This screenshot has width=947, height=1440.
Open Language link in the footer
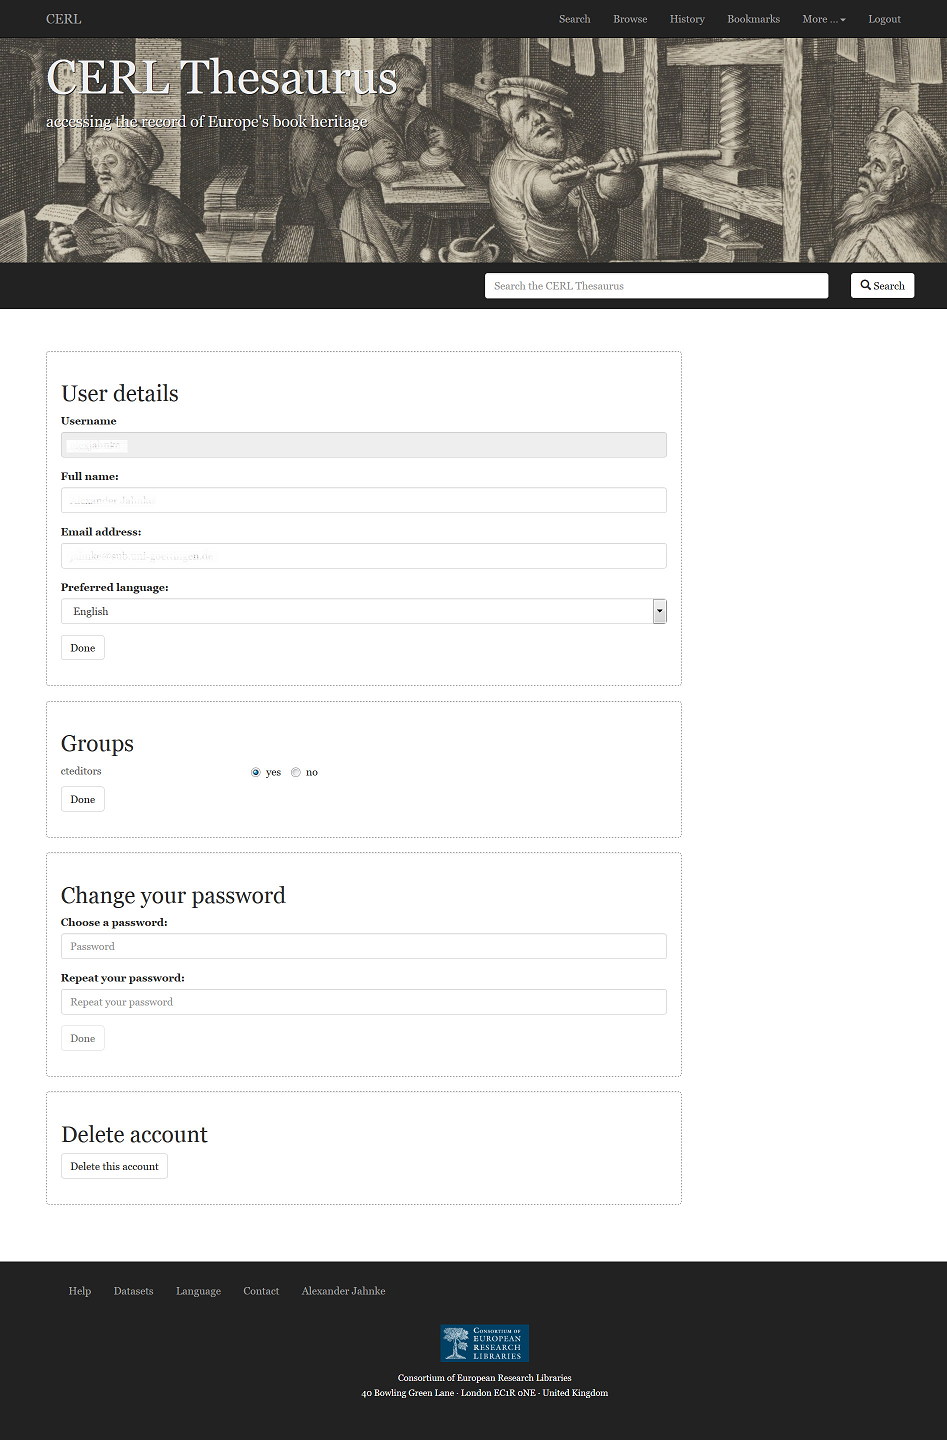198,1291
